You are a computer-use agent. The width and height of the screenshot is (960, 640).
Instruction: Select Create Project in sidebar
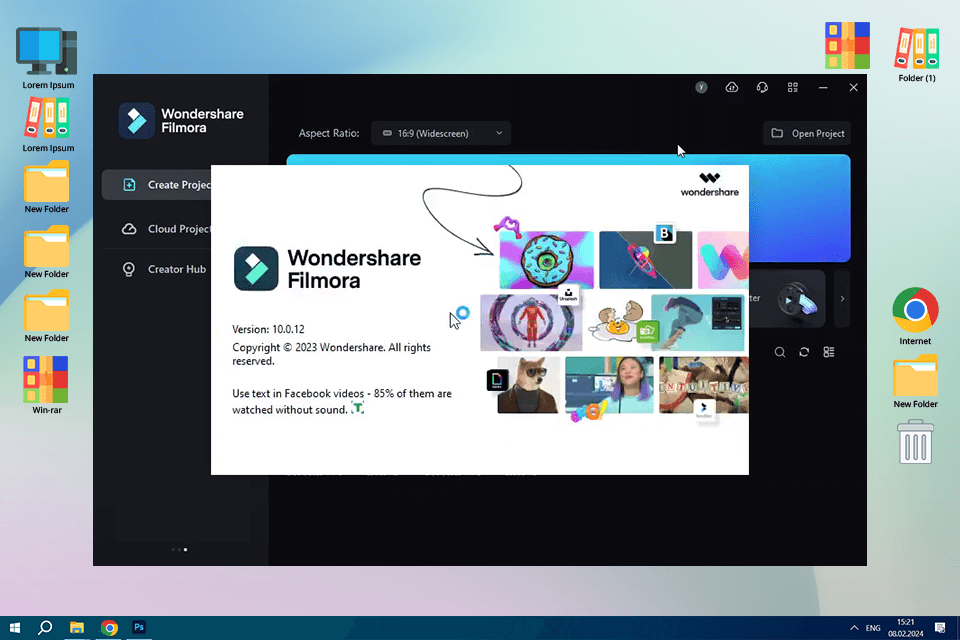click(x=156, y=185)
